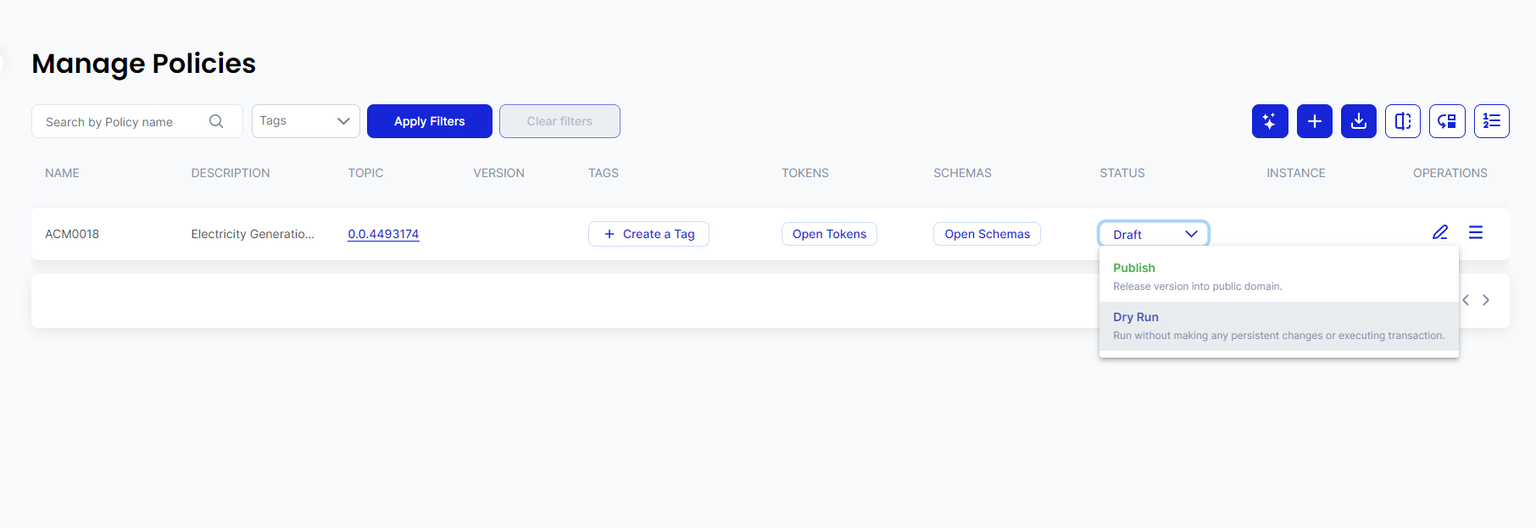Focus the Search by Policy name field
1536x528 pixels.
122,122
